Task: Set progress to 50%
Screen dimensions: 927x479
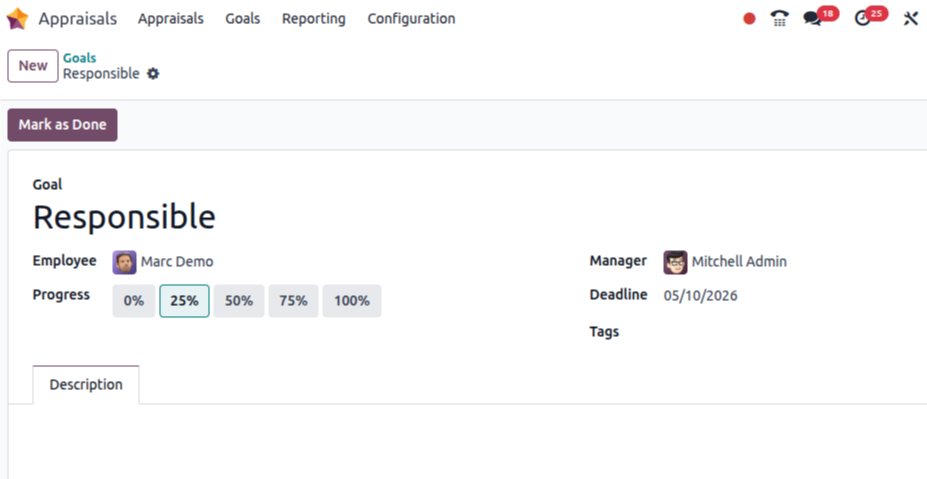Action: pos(239,301)
